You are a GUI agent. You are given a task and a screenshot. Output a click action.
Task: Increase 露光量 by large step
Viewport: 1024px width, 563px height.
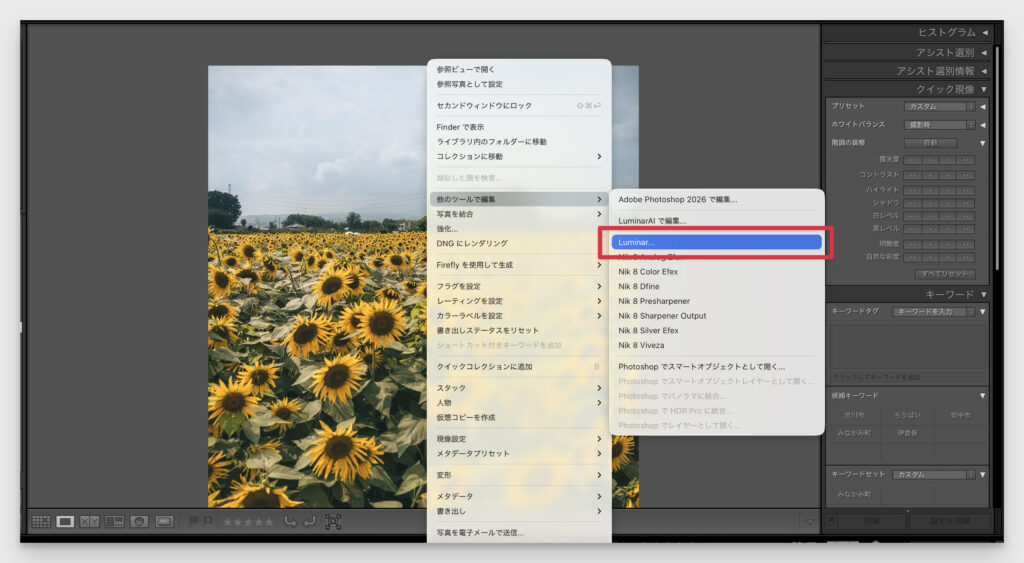[x=967, y=159]
